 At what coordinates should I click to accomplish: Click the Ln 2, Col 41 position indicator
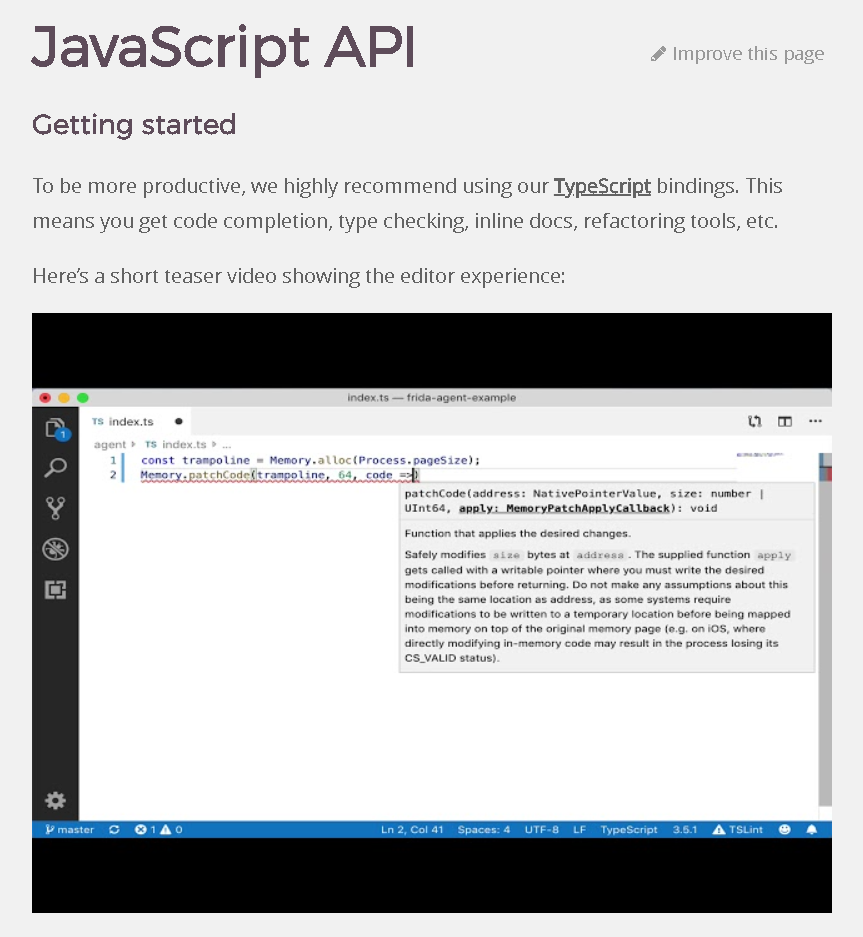point(411,830)
